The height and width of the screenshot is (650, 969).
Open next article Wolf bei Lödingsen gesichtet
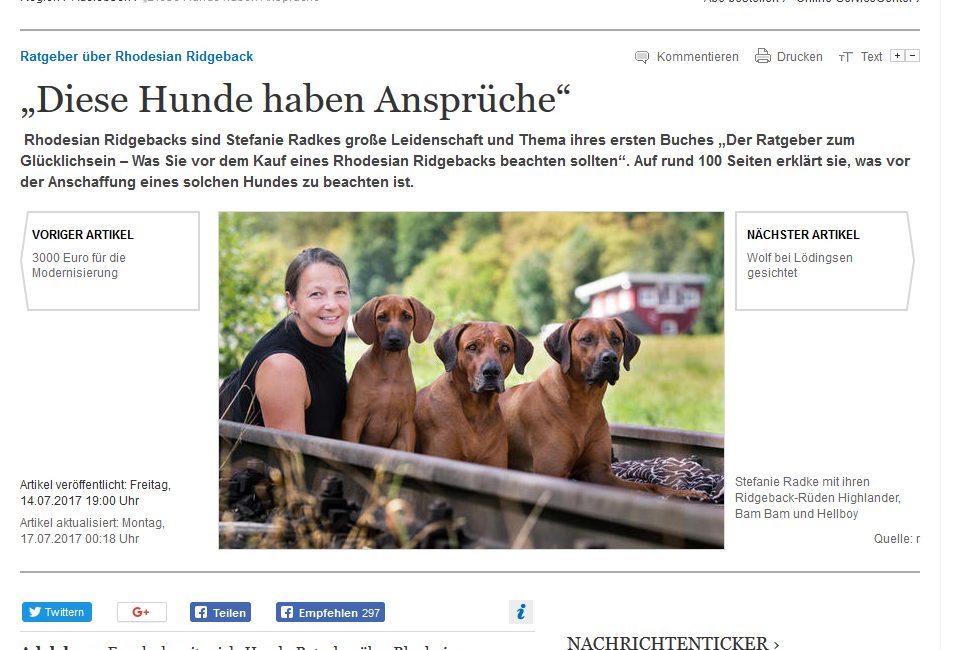tap(800, 265)
